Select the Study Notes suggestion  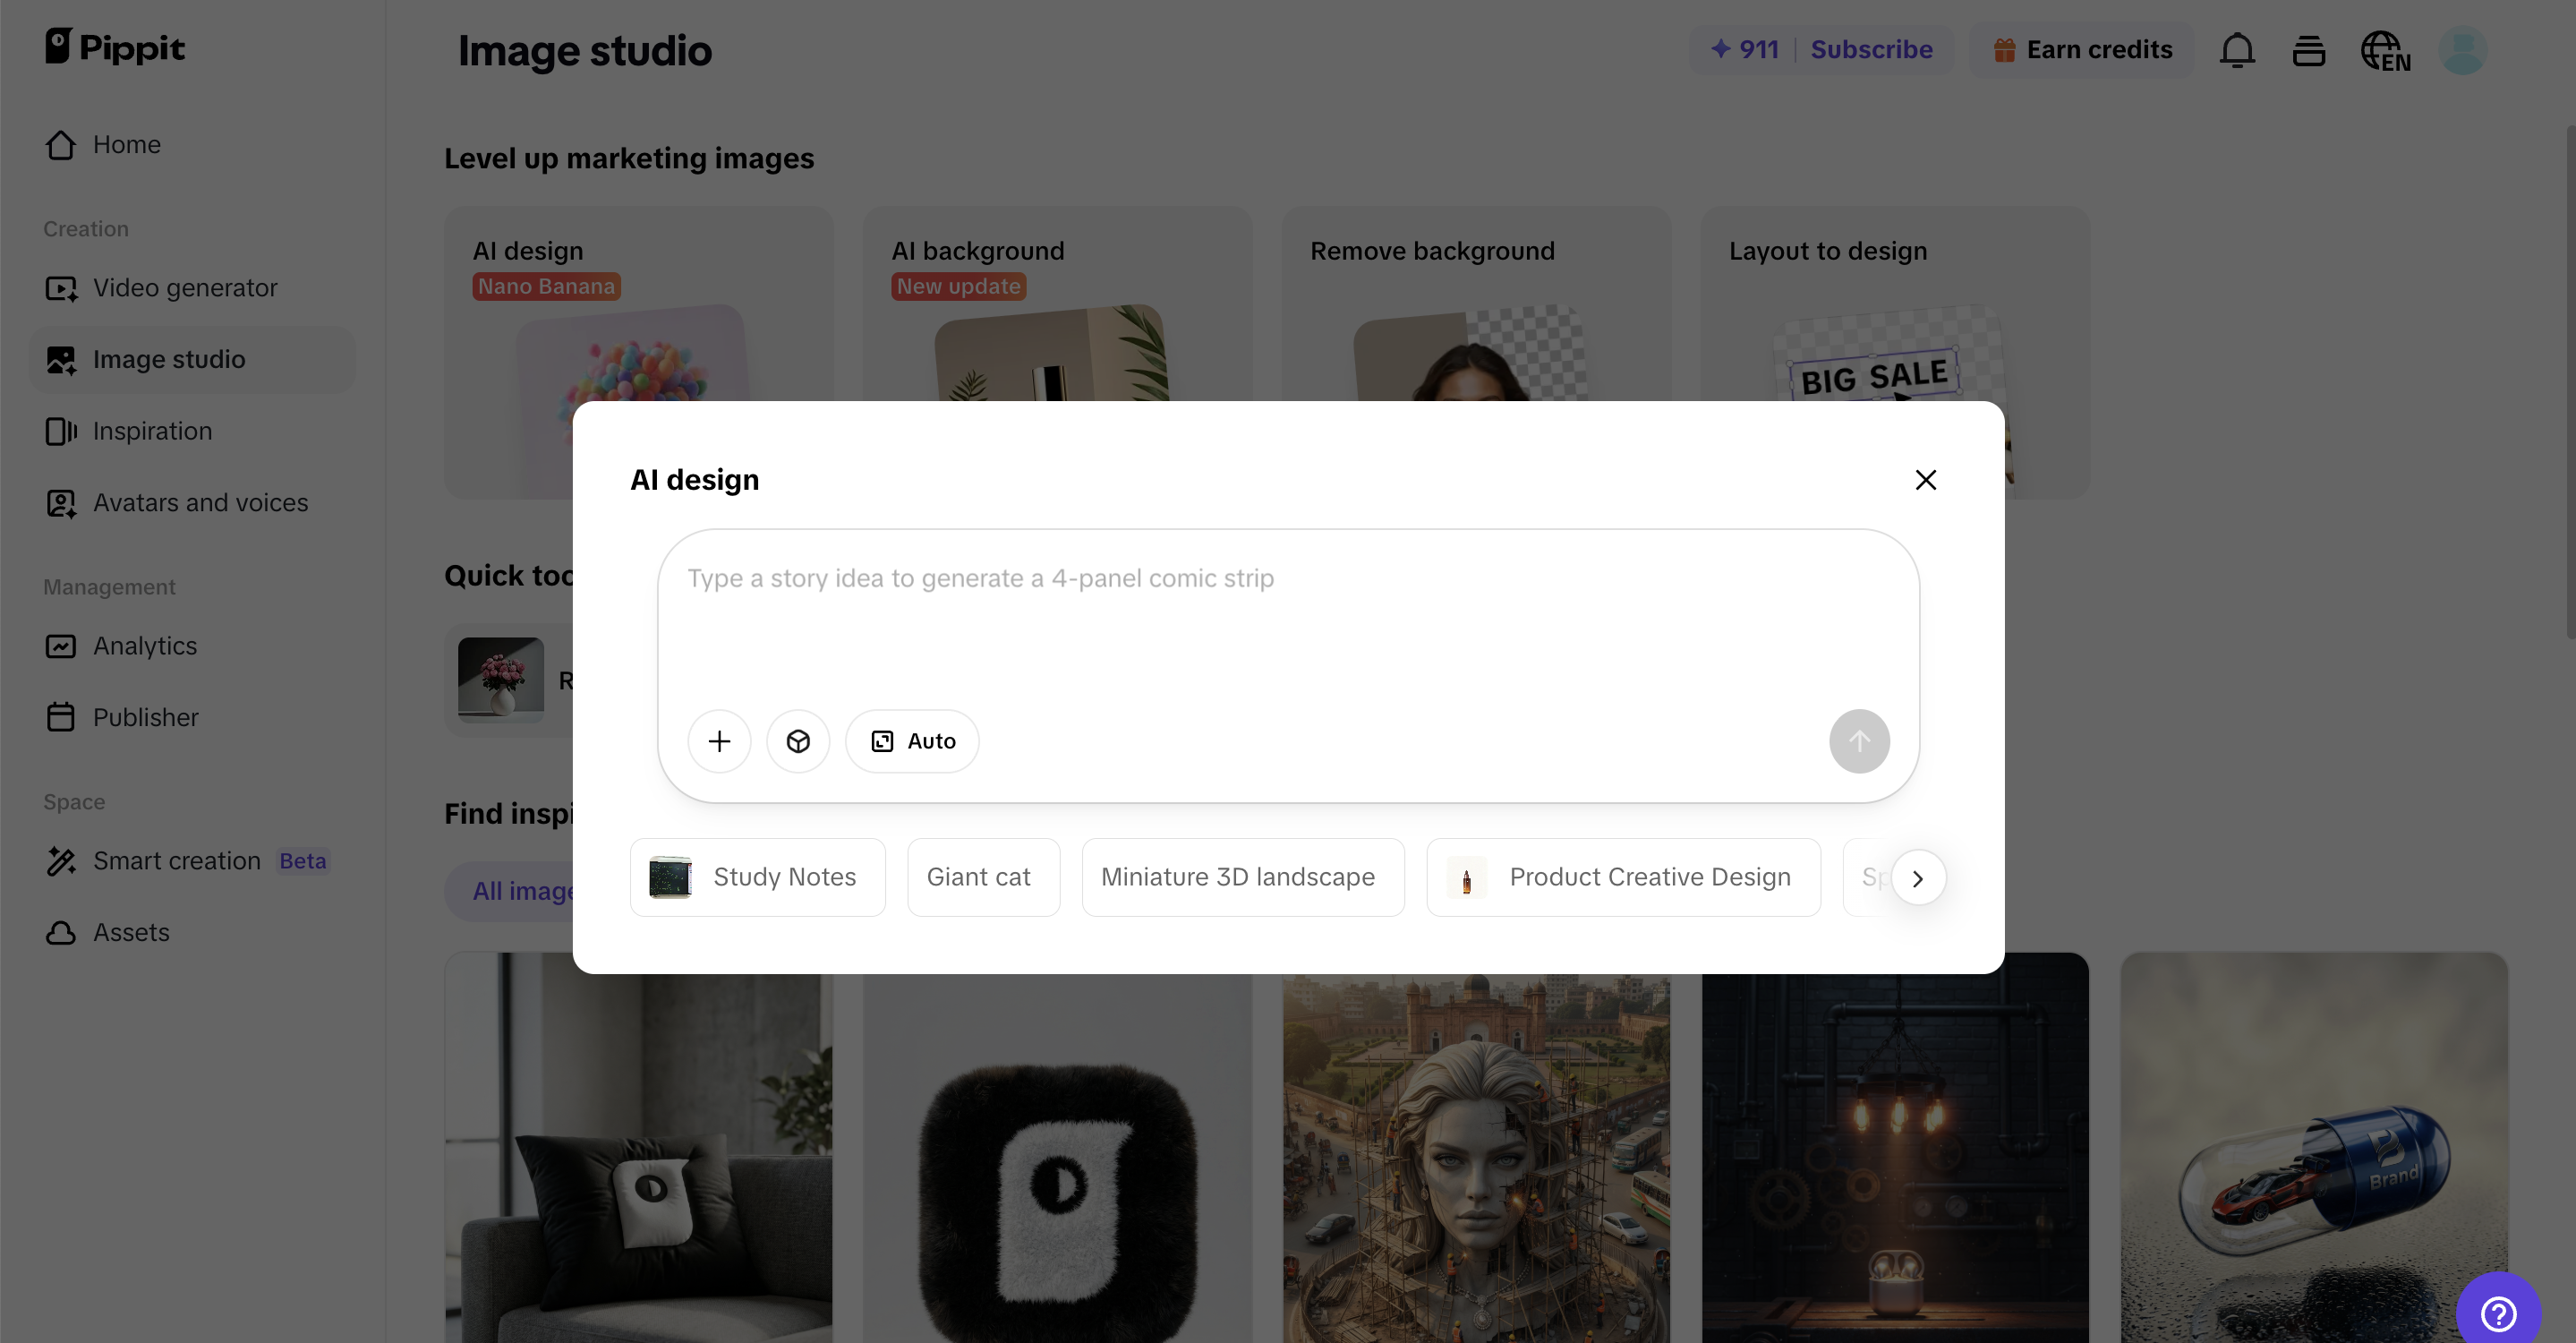(757, 877)
